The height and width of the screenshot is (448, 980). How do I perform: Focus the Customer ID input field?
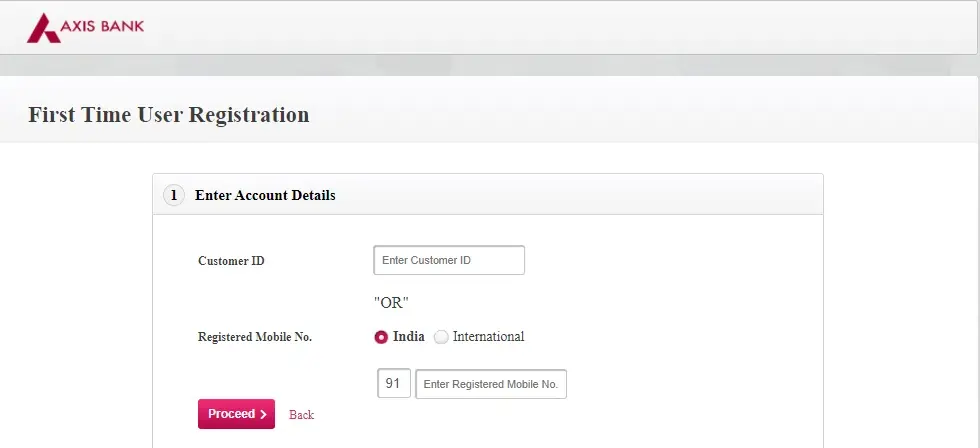click(x=449, y=260)
